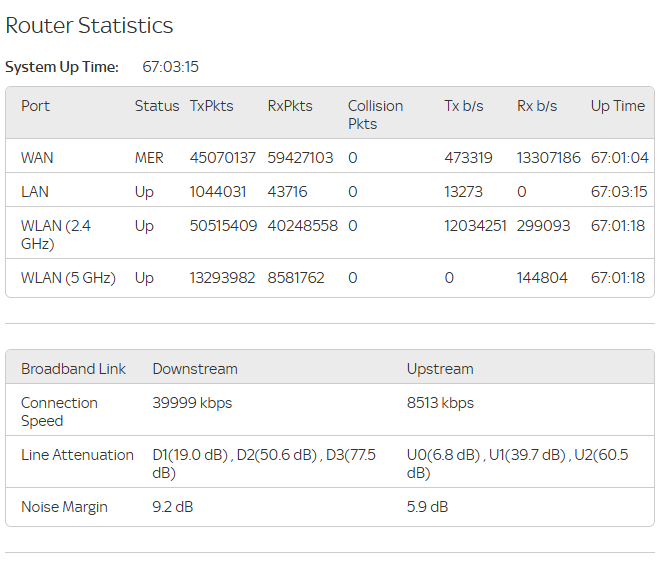This screenshot has height=564, width=666.
Task: Click downstream noise margin 9.2 dB
Action: (173, 507)
